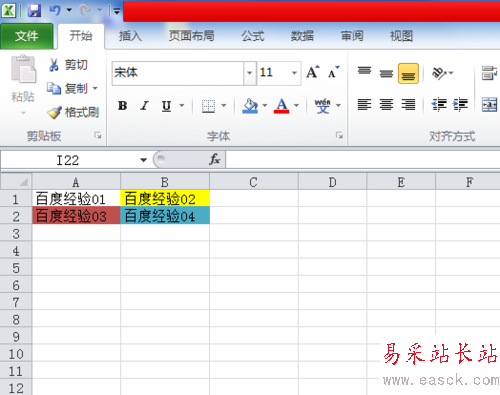Click the merge and center icon

[489, 105]
